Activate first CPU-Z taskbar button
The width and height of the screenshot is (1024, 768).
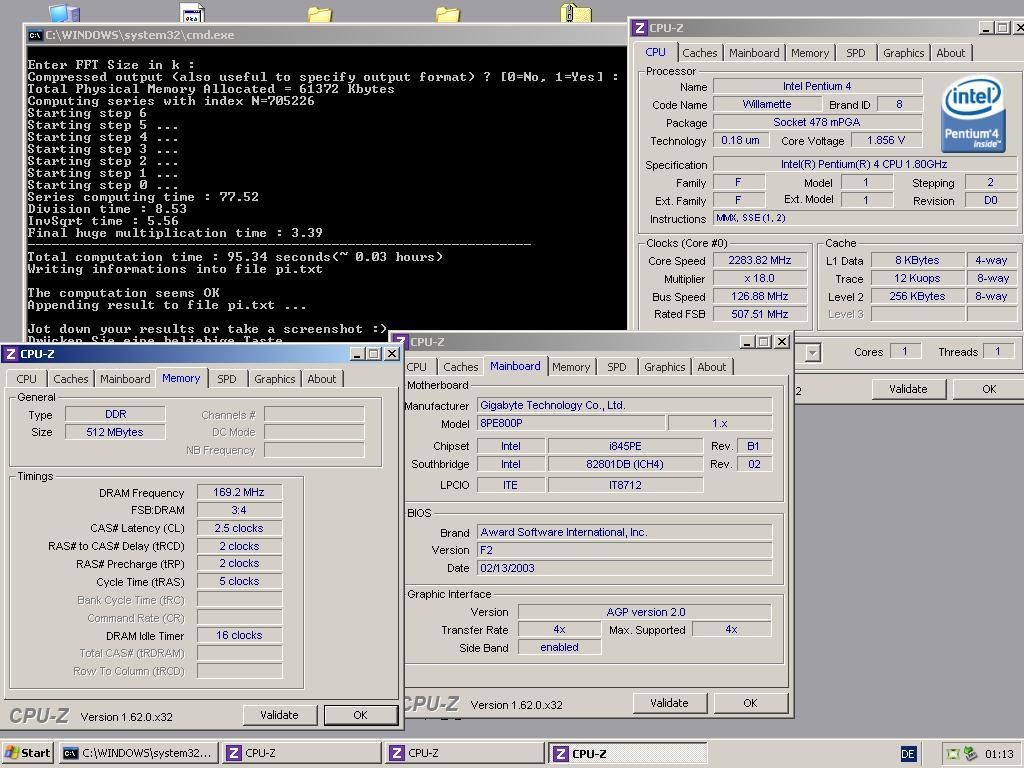click(x=301, y=753)
